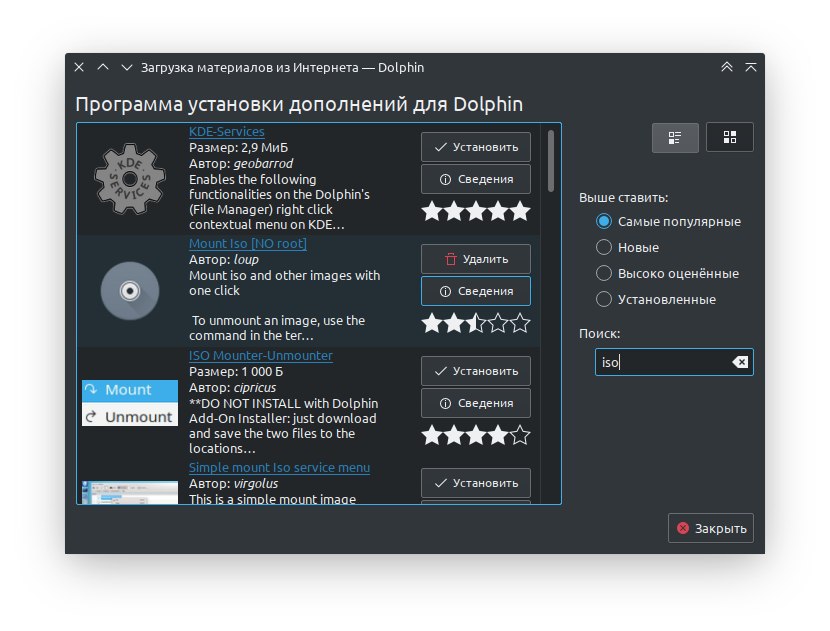Remove the Mount Iso [NO root] add-on
The image size is (830, 631).
[x=476, y=259]
